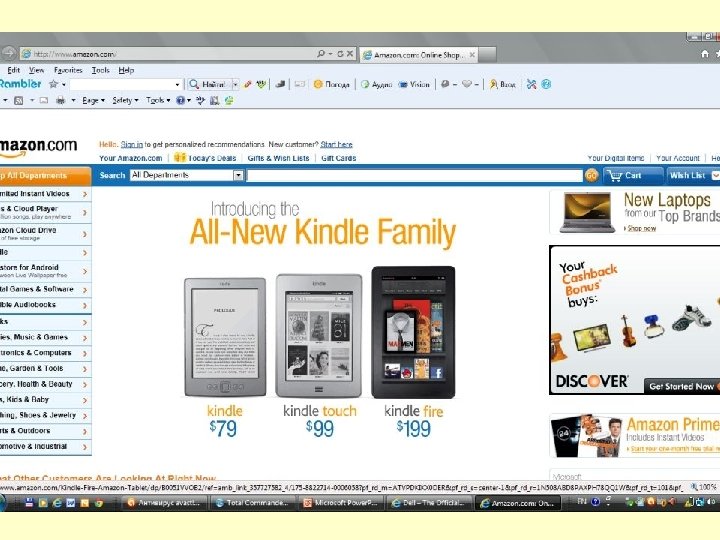
Task: Go to browser Home via house icon
Action: (705, 54)
